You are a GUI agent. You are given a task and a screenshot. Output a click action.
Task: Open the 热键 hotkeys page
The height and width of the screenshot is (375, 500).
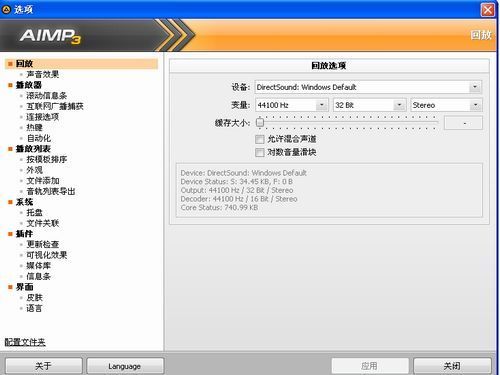pyautogui.click(x=35, y=127)
